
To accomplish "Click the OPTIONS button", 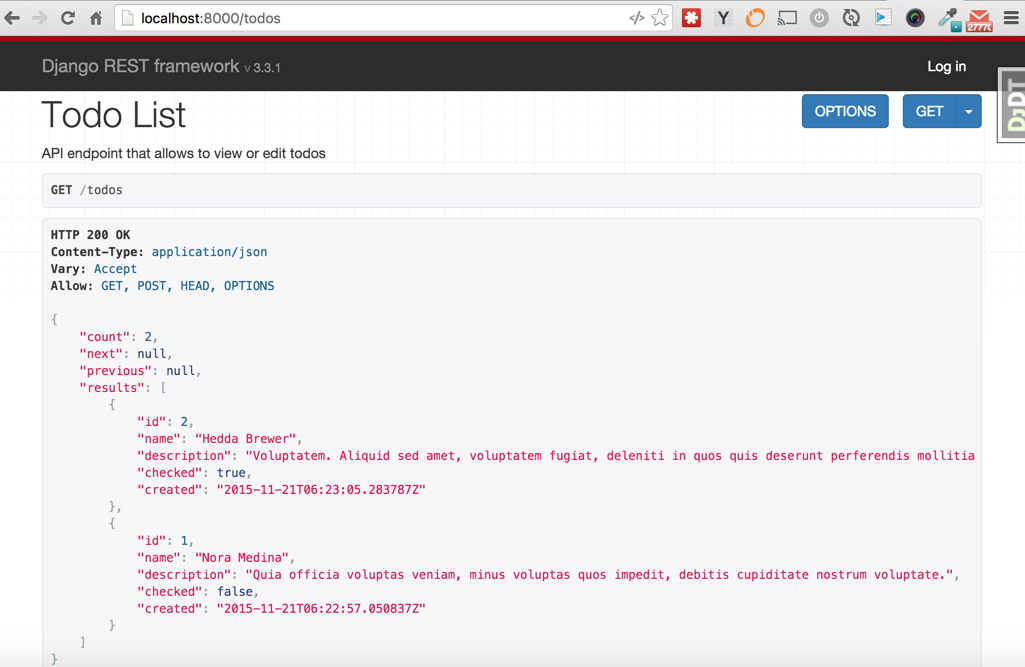I will 845,112.
